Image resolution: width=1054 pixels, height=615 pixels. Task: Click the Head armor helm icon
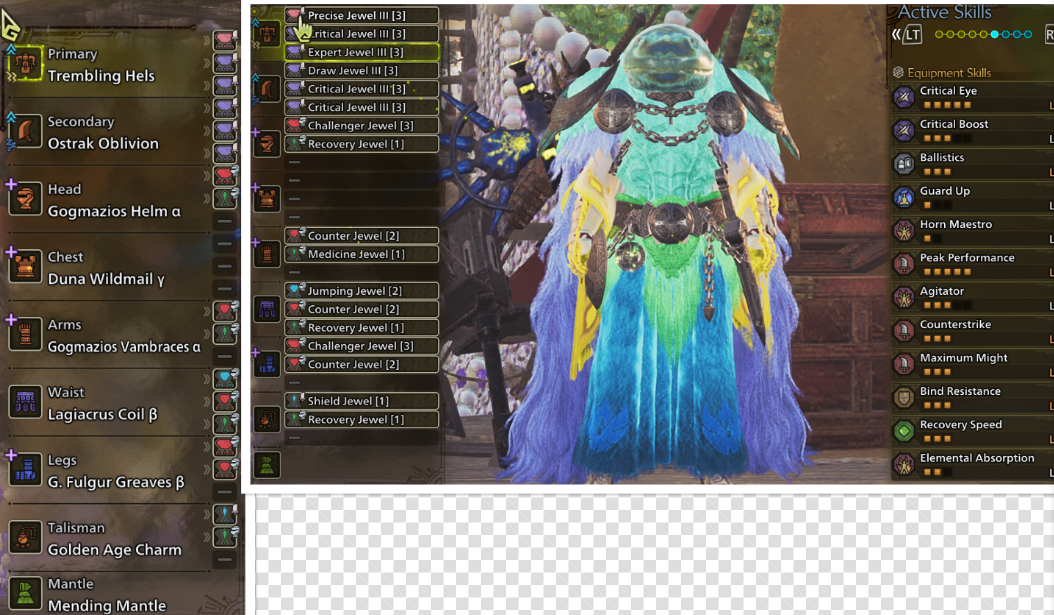tap(25, 200)
